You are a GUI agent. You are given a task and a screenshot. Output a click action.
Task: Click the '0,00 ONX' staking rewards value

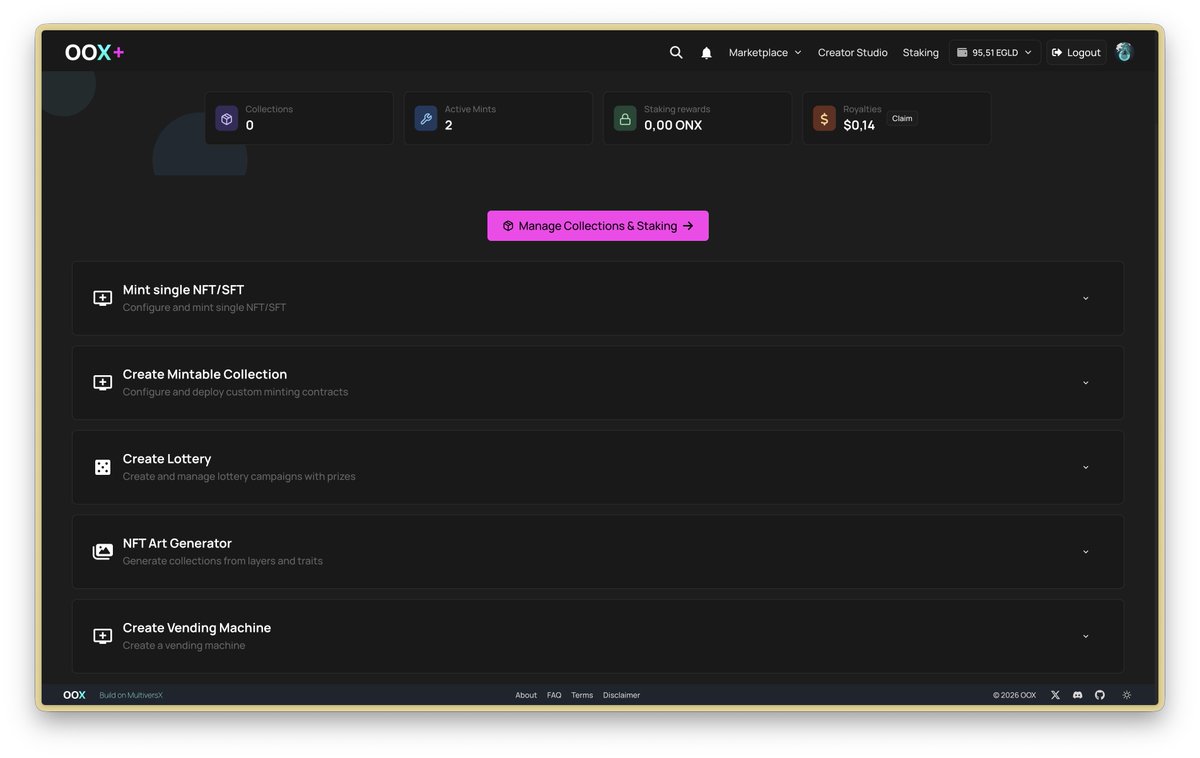coord(673,125)
